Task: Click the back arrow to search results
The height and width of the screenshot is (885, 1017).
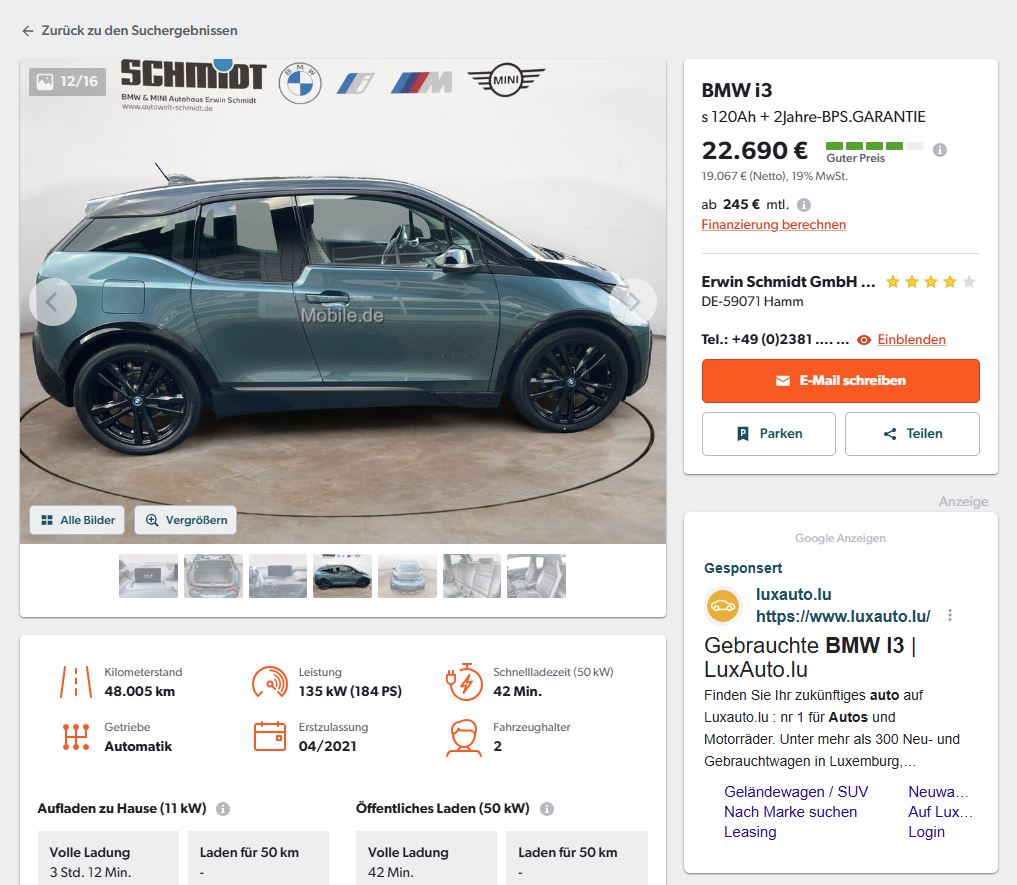Action: coord(28,31)
